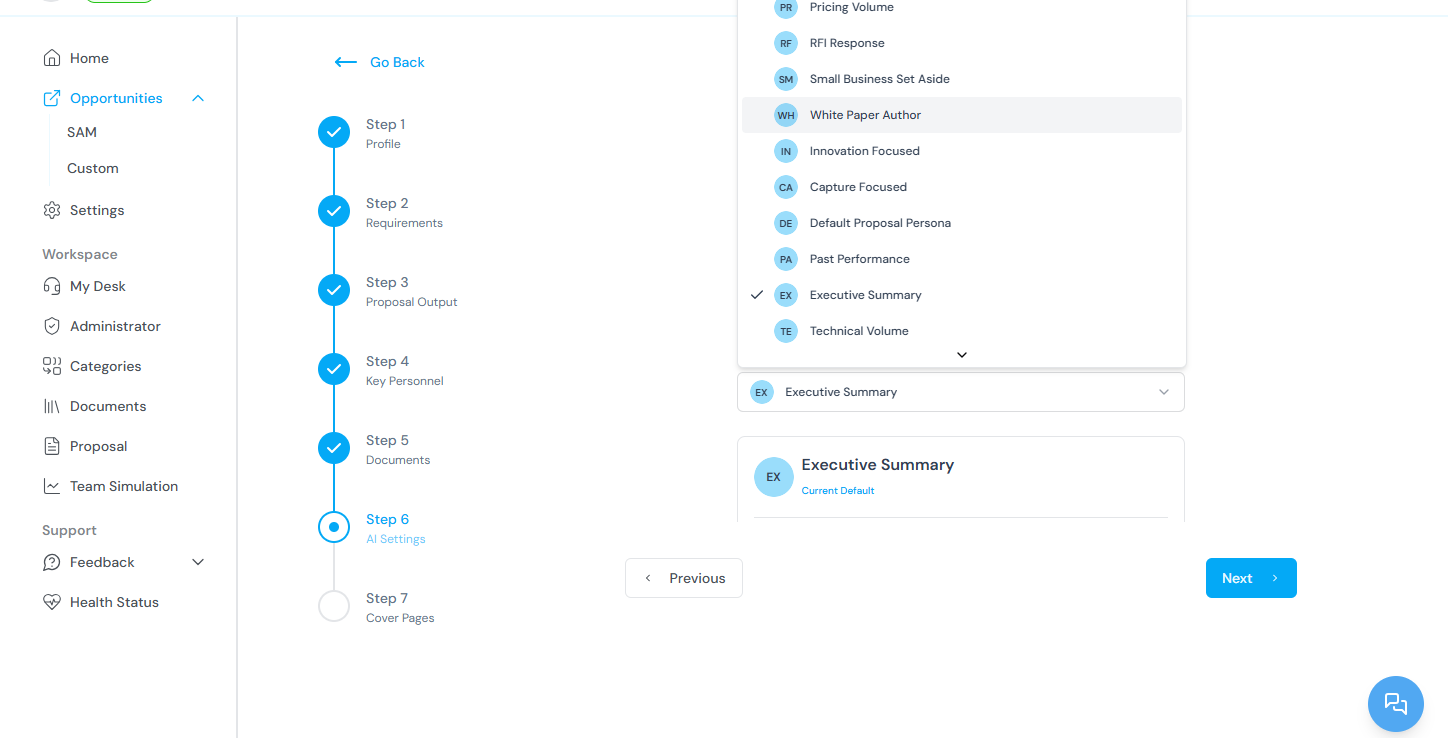Open the Executive Summary persona dropdown
This screenshot has width=1448, height=738.
[961, 392]
